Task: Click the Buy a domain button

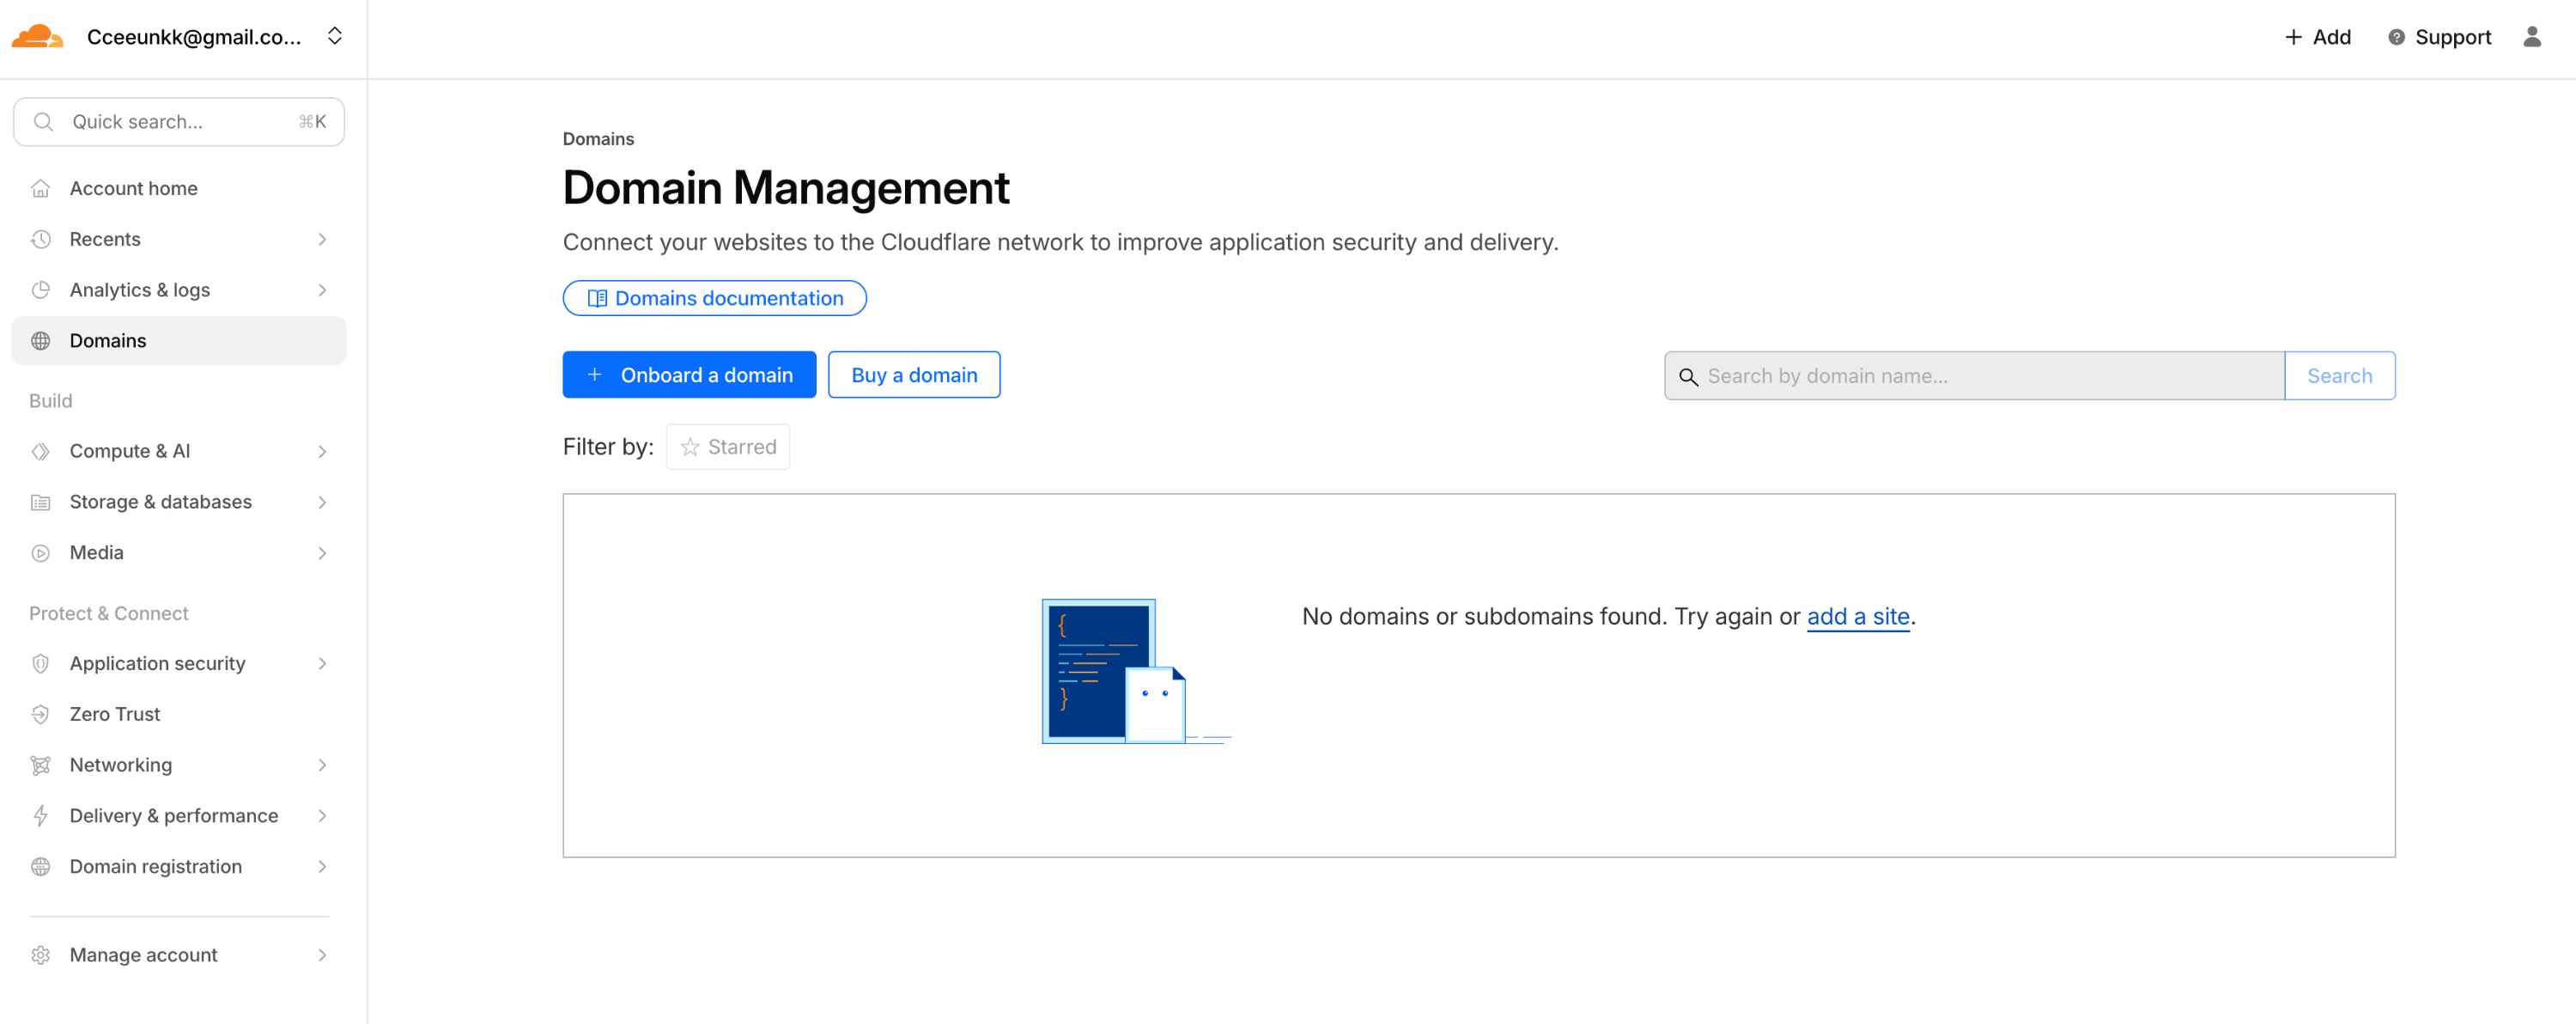Action: (913, 375)
